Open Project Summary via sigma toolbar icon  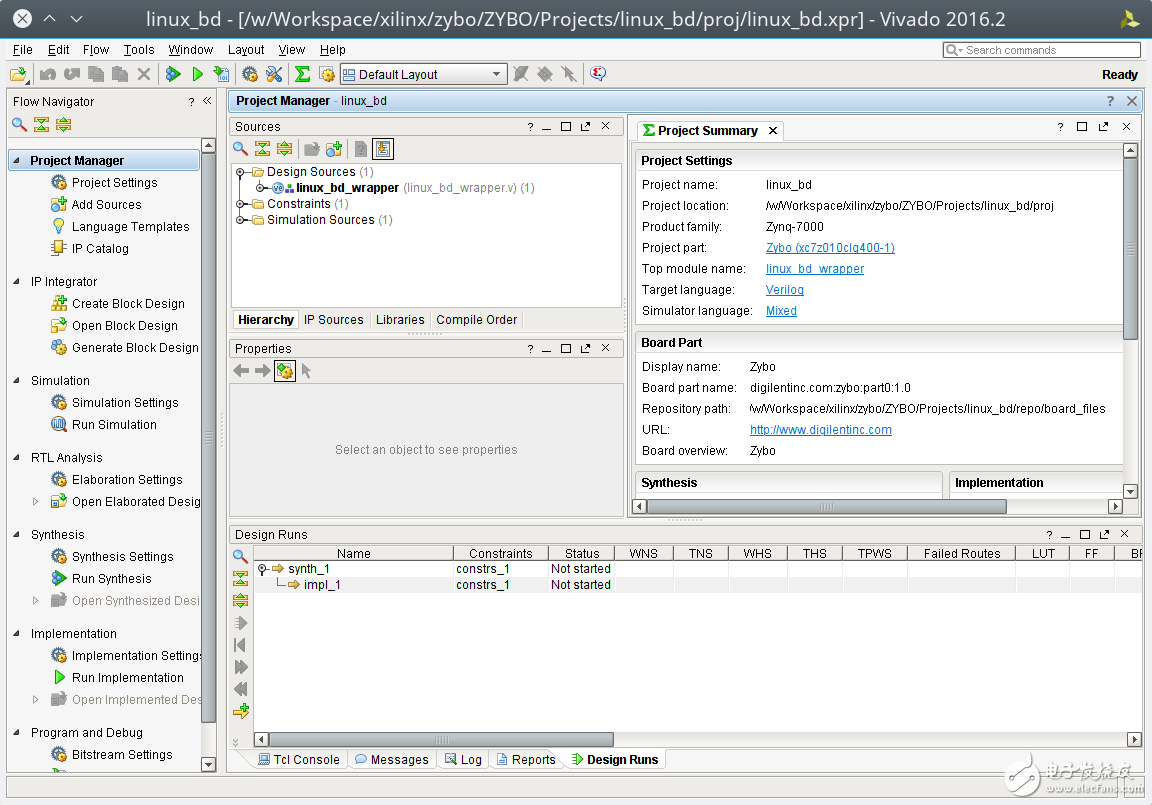point(302,74)
